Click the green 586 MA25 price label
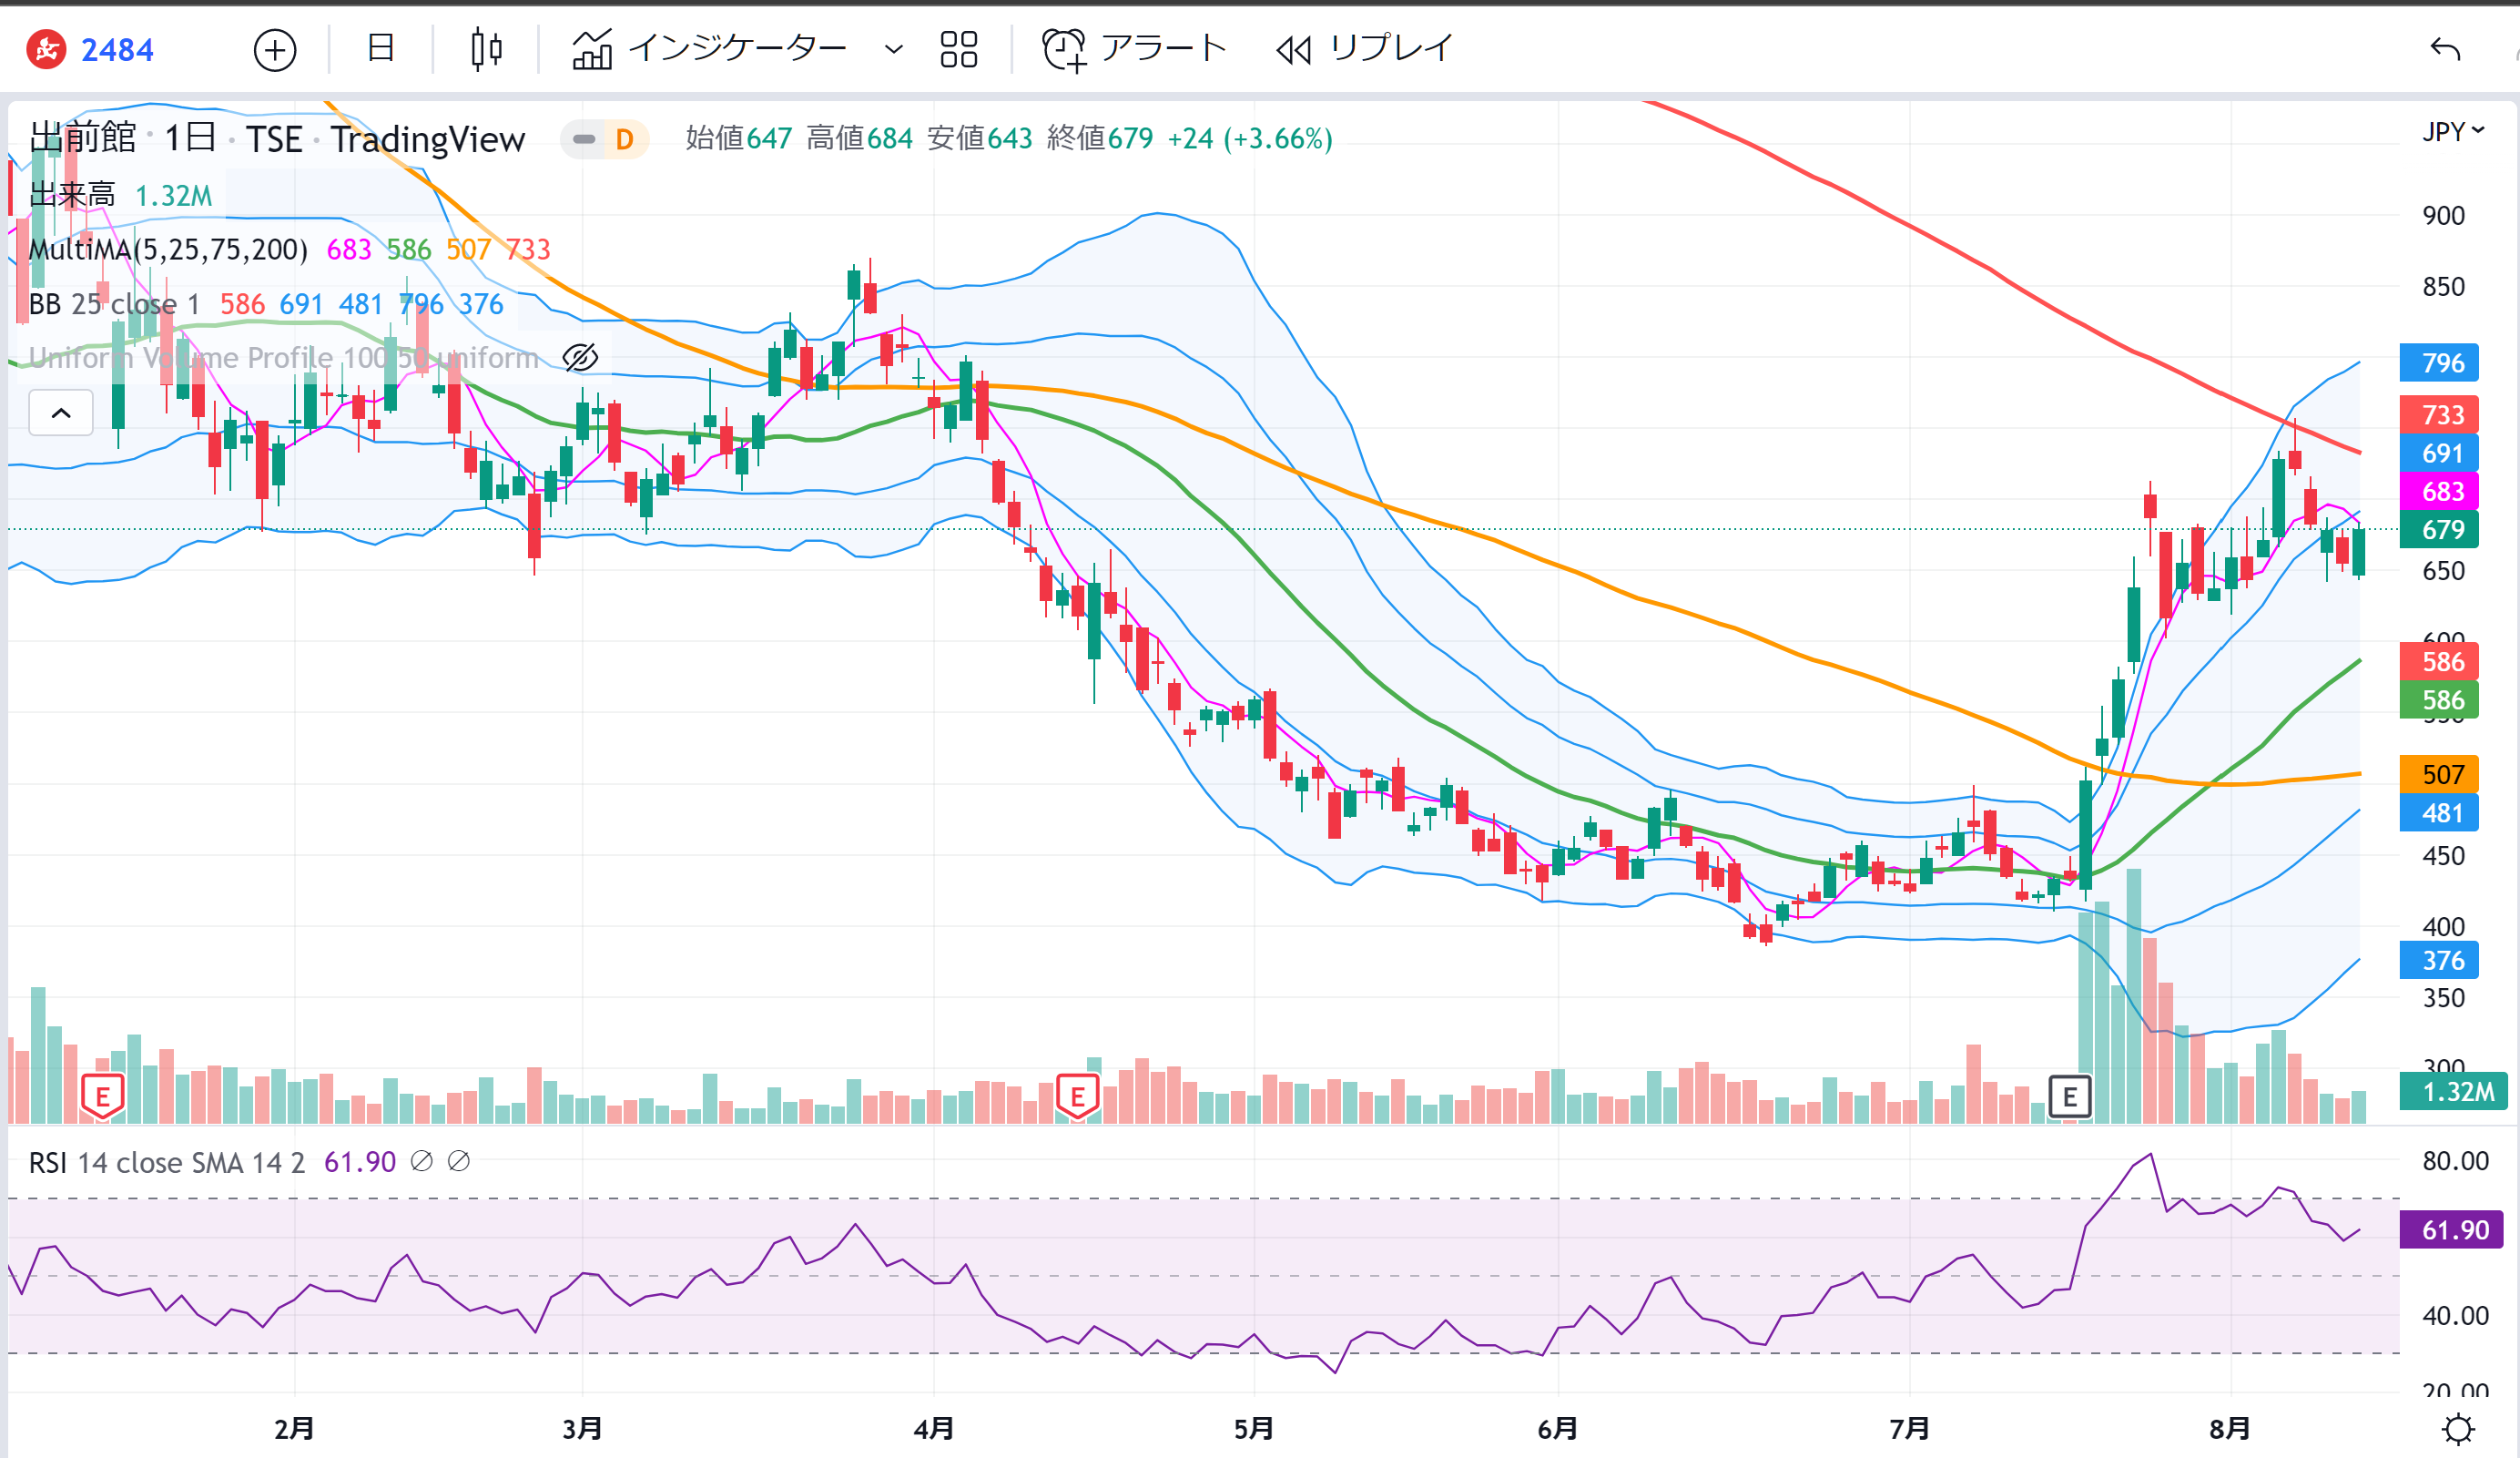 [2439, 700]
